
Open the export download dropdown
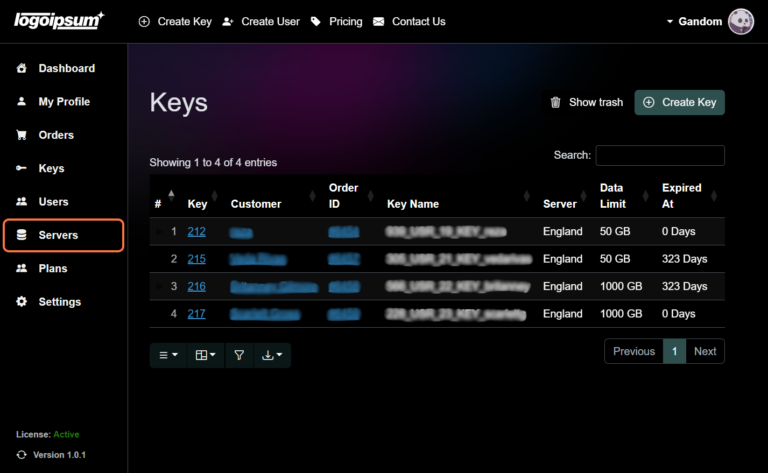pos(271,354)
